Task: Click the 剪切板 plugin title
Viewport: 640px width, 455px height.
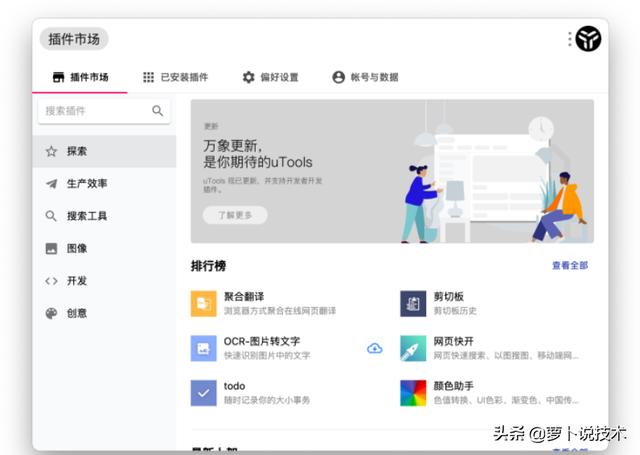Action: click(449, 297)
